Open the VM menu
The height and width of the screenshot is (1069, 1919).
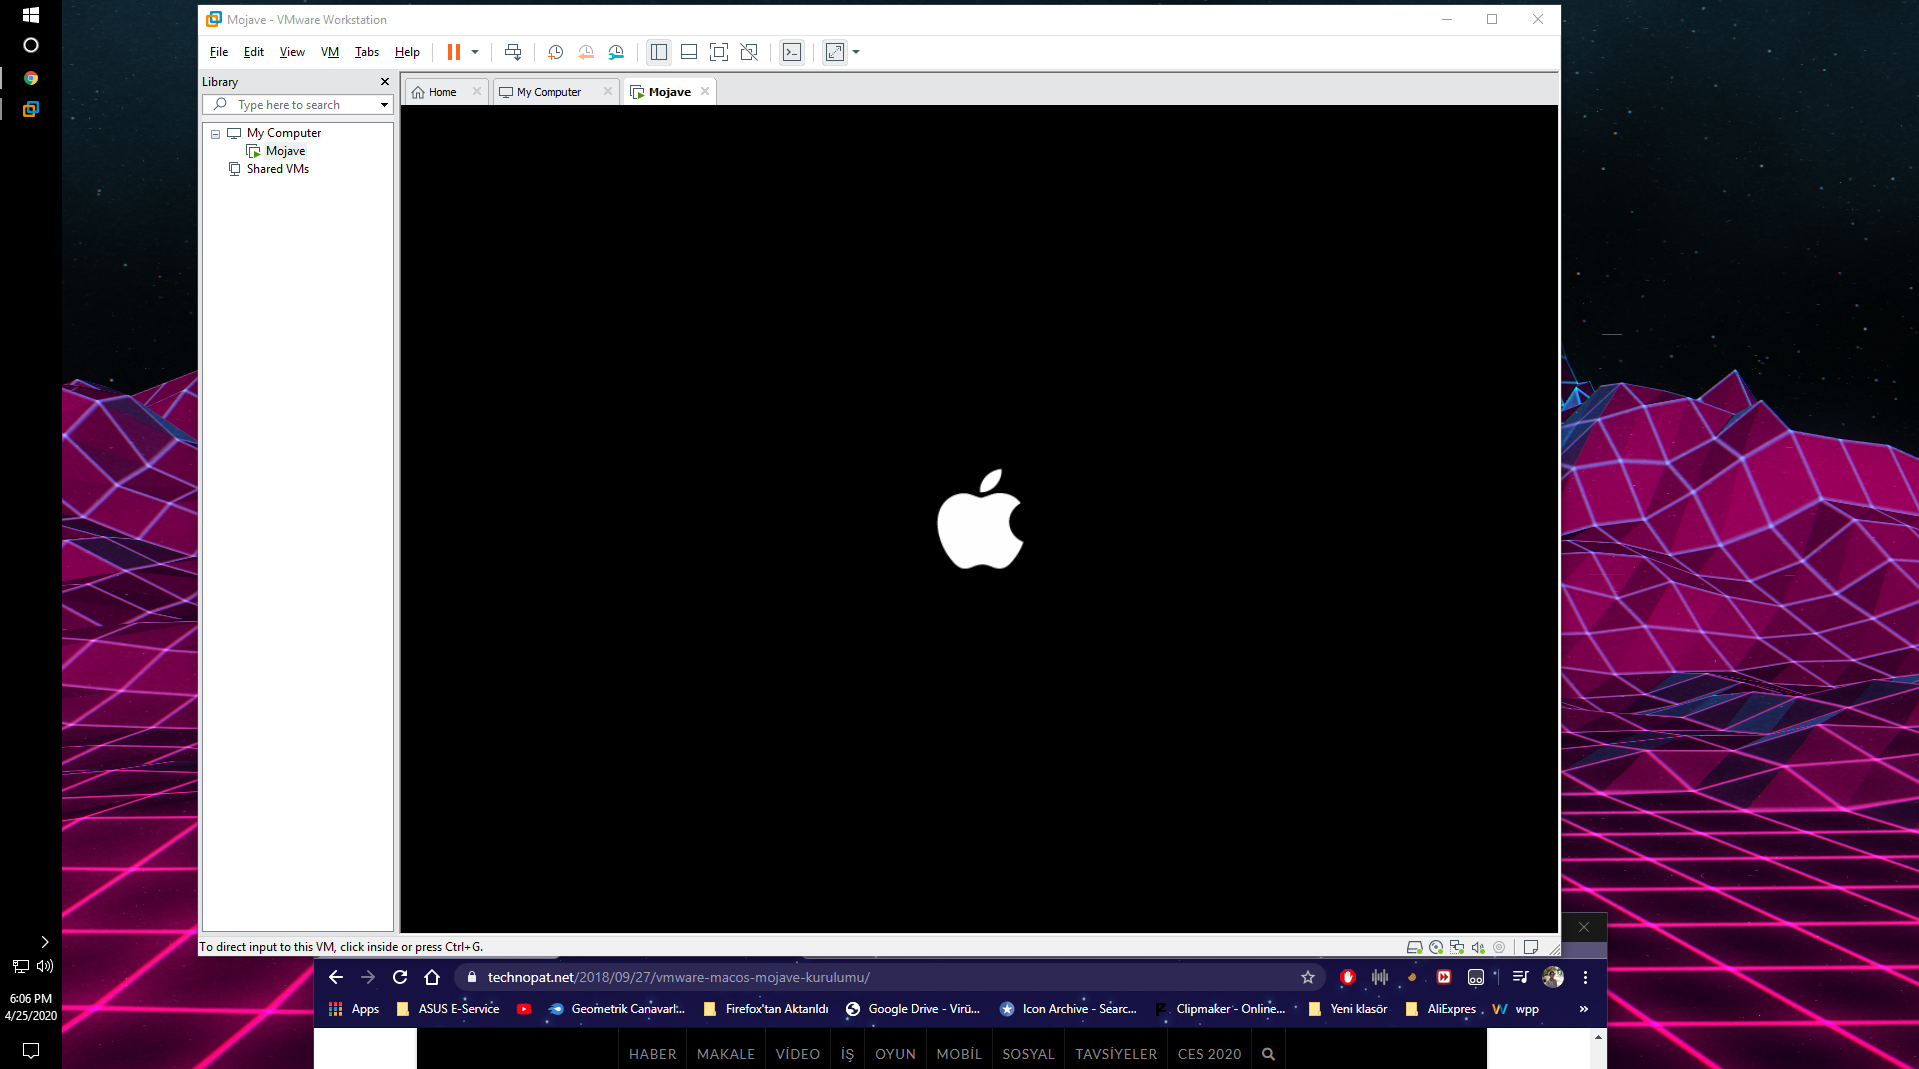329,52
